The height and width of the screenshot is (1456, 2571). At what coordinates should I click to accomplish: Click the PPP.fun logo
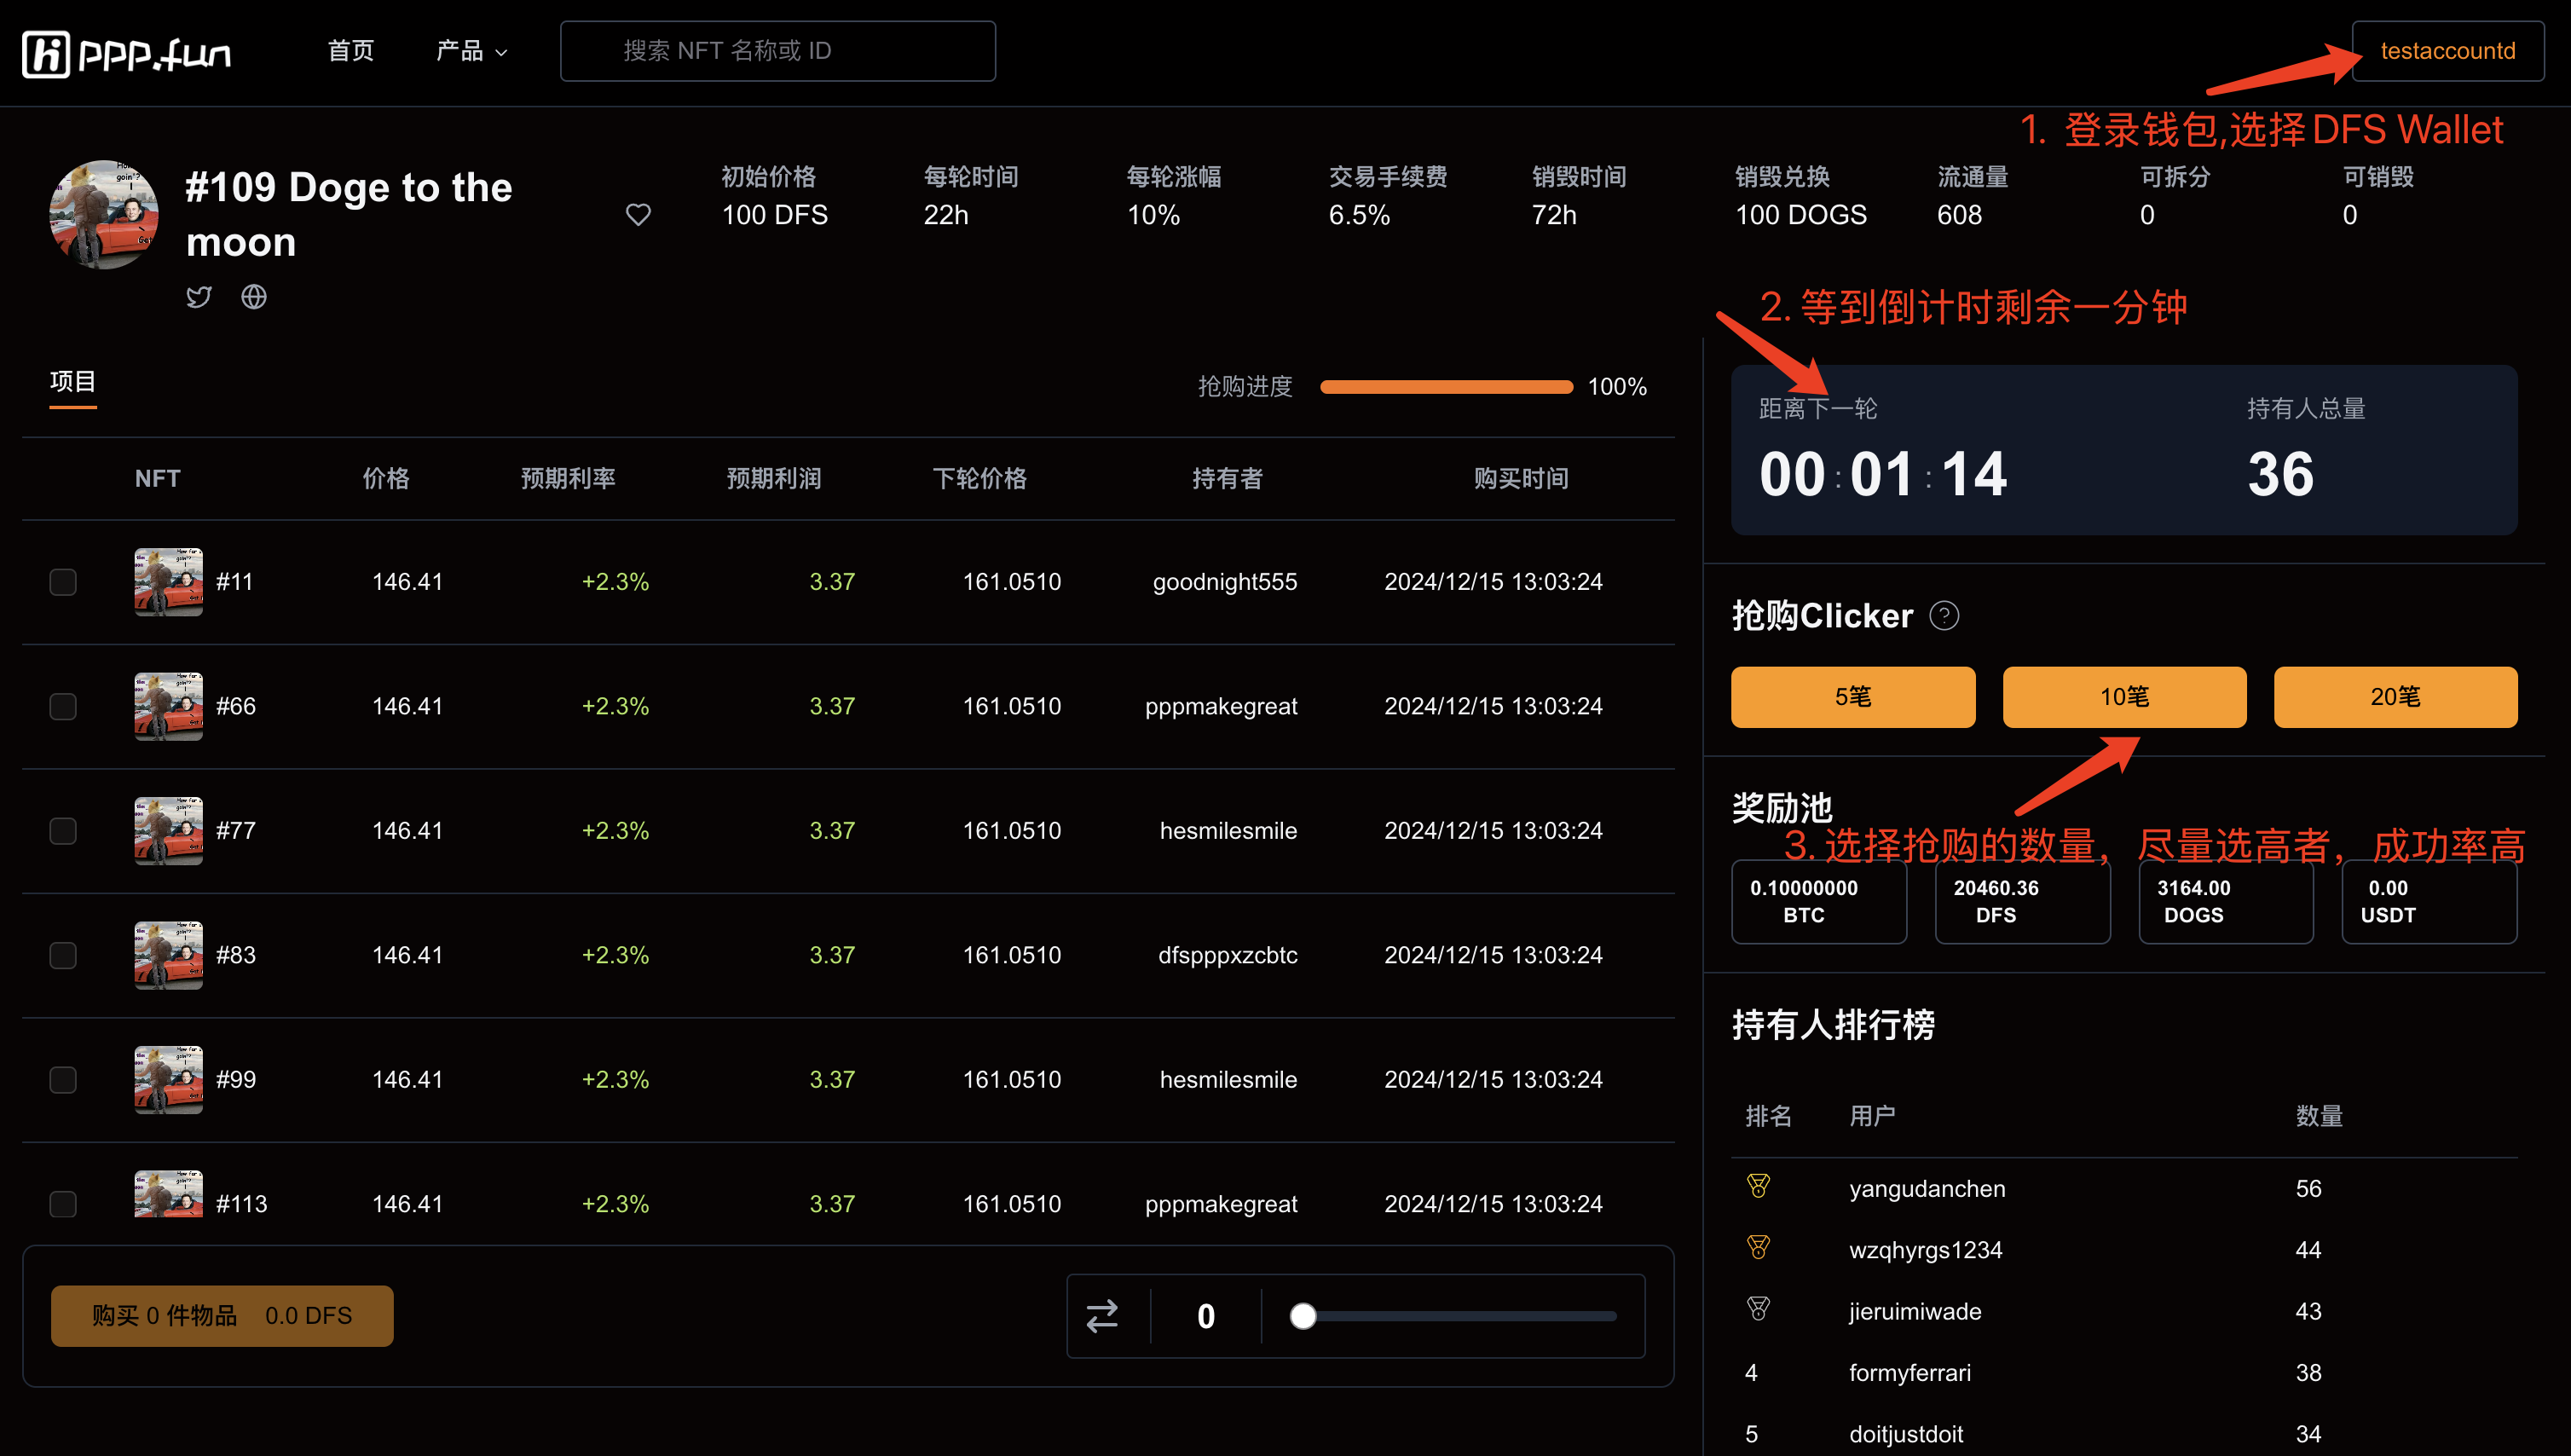click(127, 52)
